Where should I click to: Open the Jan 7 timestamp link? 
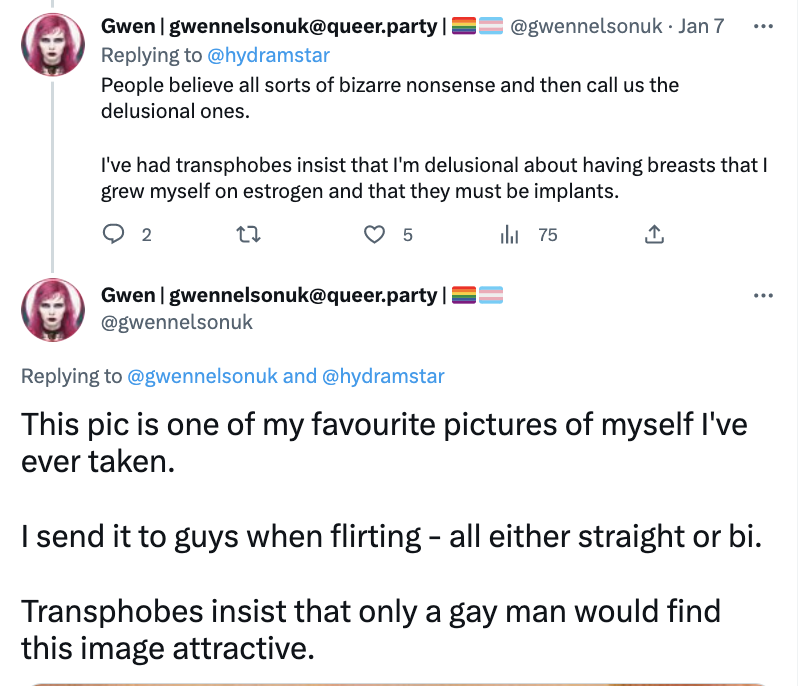click(x=701, y=26)
